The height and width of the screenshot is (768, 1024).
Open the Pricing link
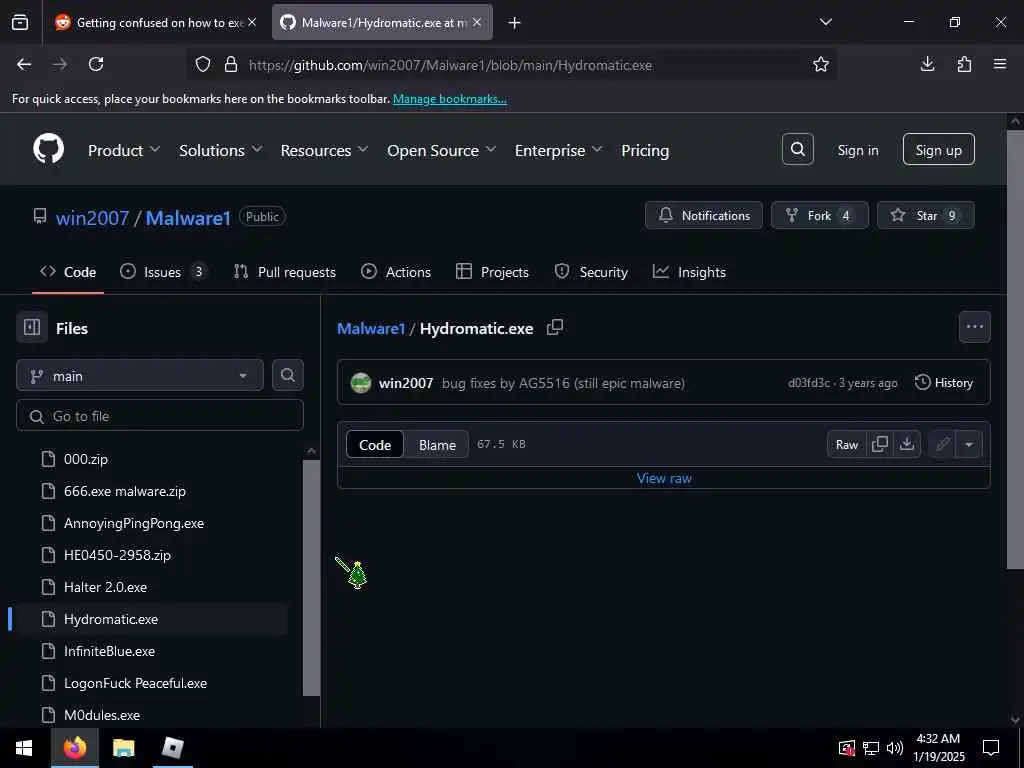click(645, 150)
